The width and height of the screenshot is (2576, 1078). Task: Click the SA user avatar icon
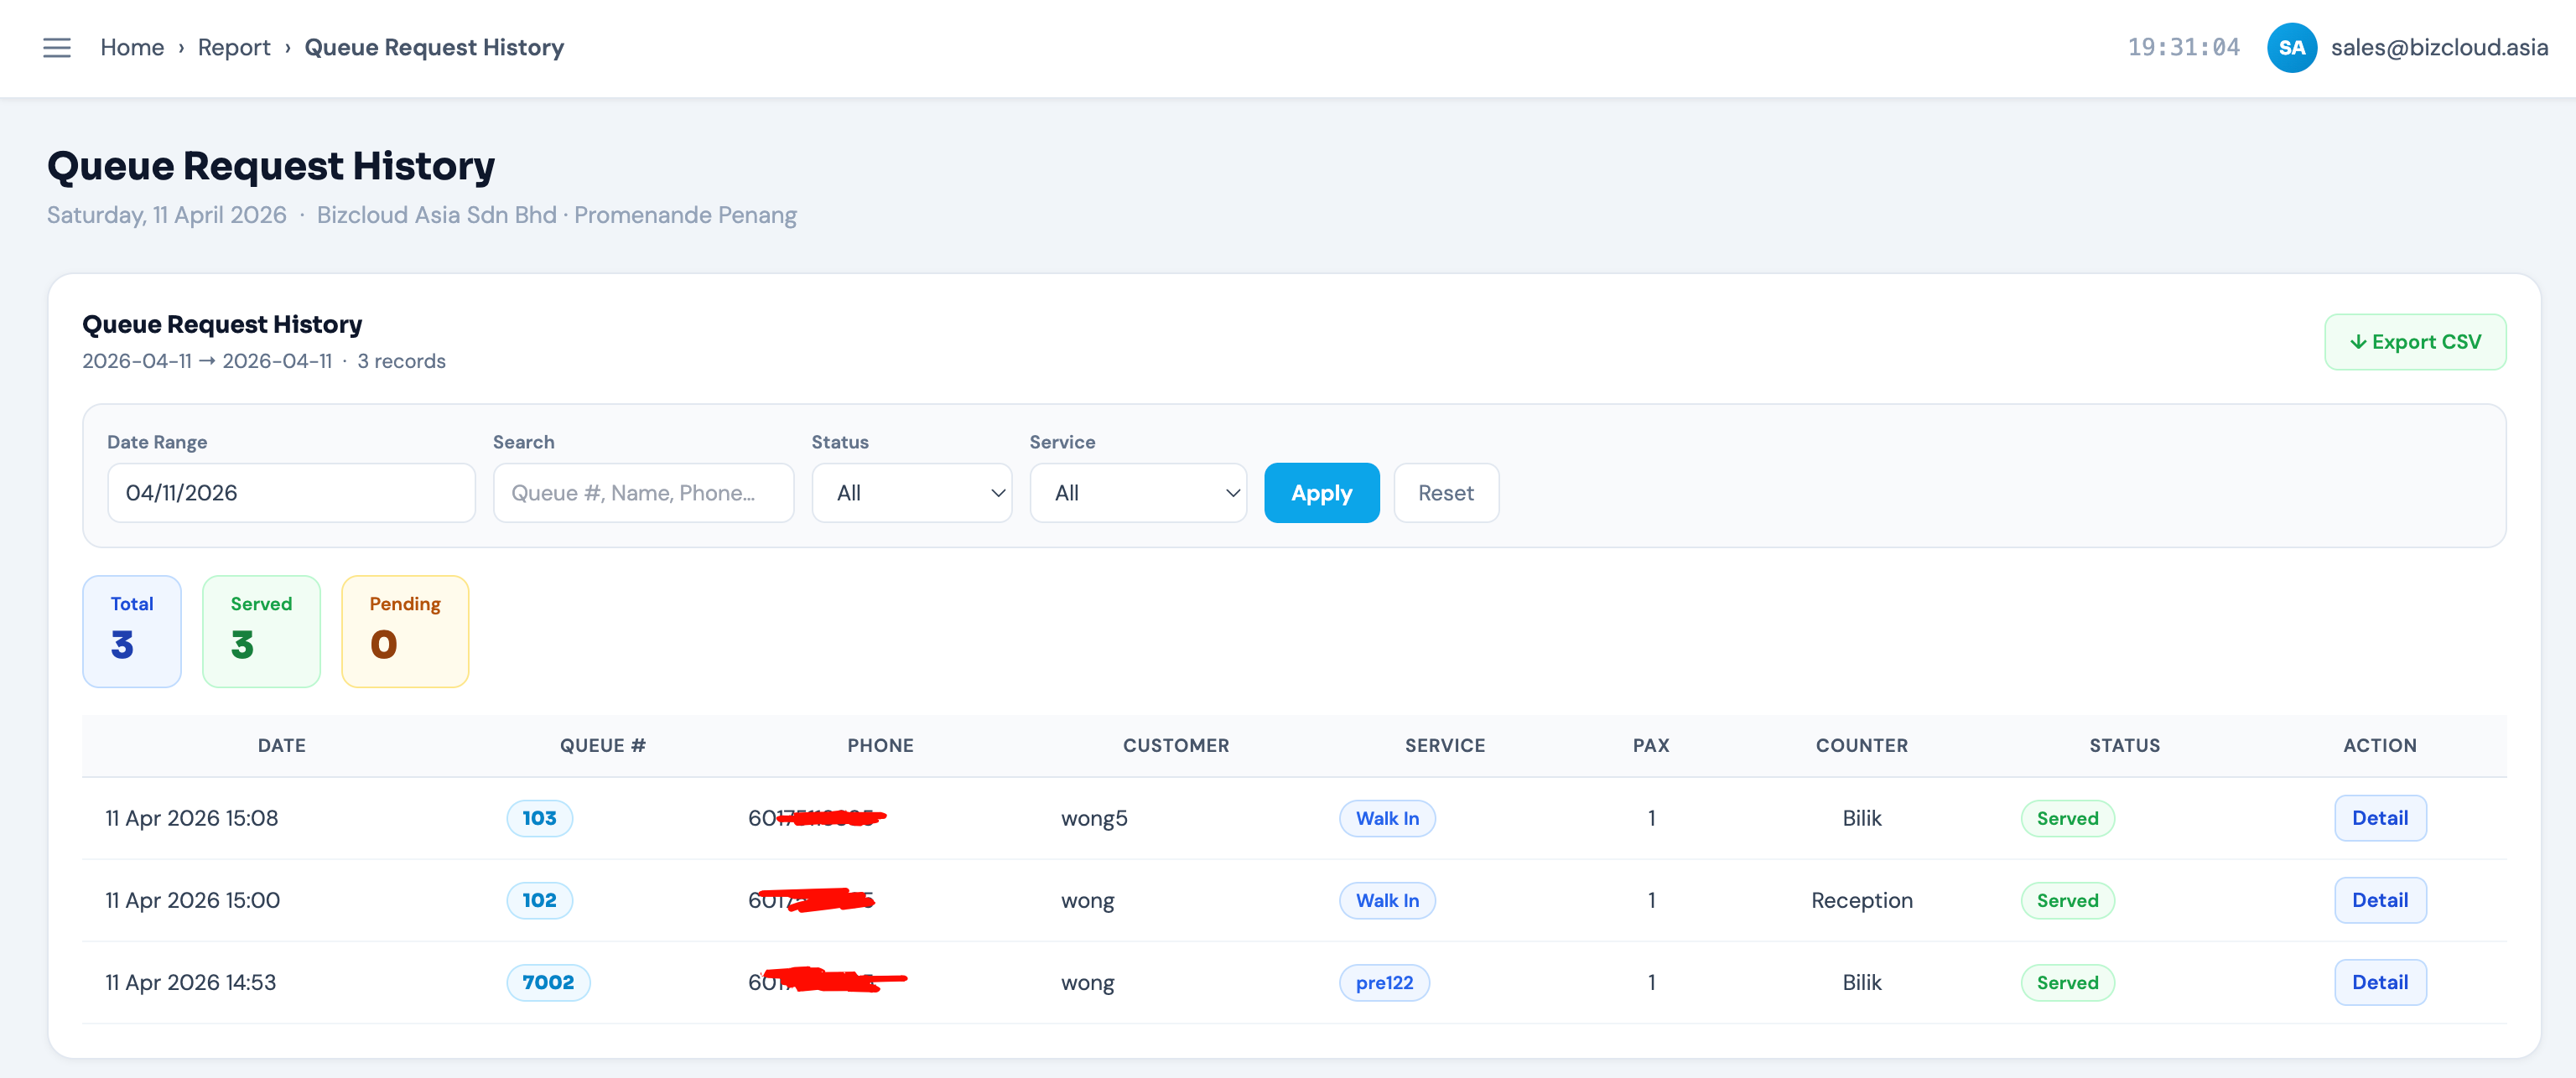2291,47
